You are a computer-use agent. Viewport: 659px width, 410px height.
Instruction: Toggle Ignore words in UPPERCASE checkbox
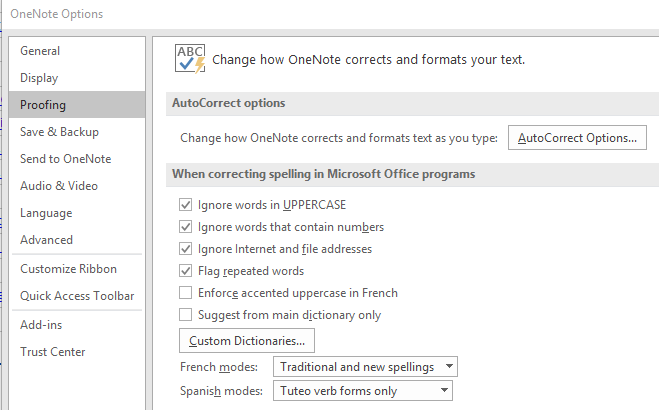point(185,205)
